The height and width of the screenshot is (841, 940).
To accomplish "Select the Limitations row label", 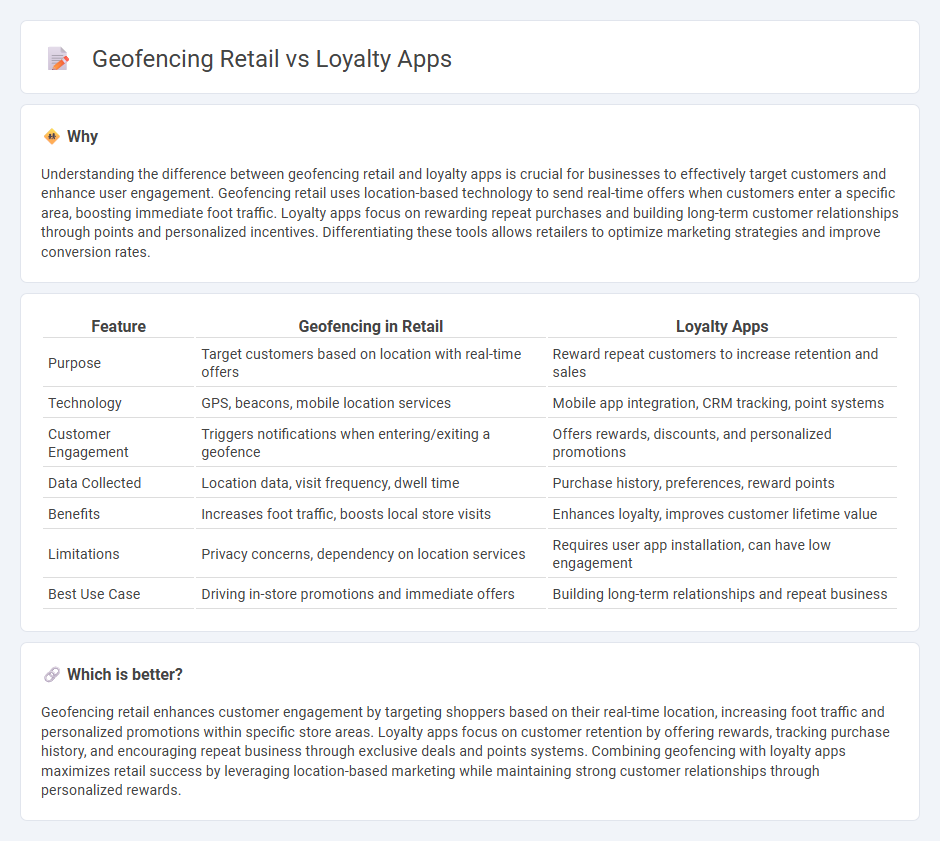I will 83,554.
